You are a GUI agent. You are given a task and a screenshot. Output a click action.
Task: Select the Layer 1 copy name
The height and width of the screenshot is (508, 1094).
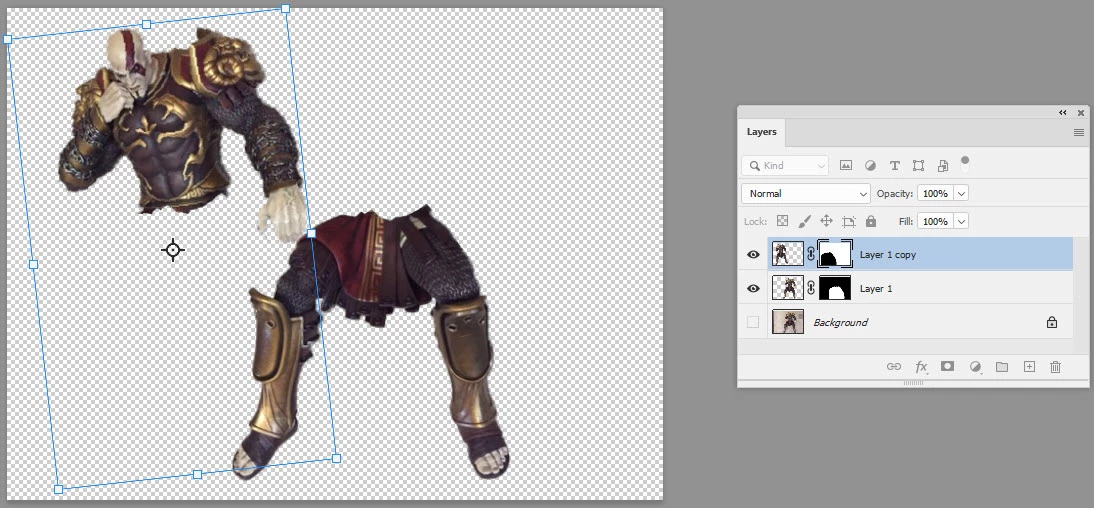click(x=887, y=255)
